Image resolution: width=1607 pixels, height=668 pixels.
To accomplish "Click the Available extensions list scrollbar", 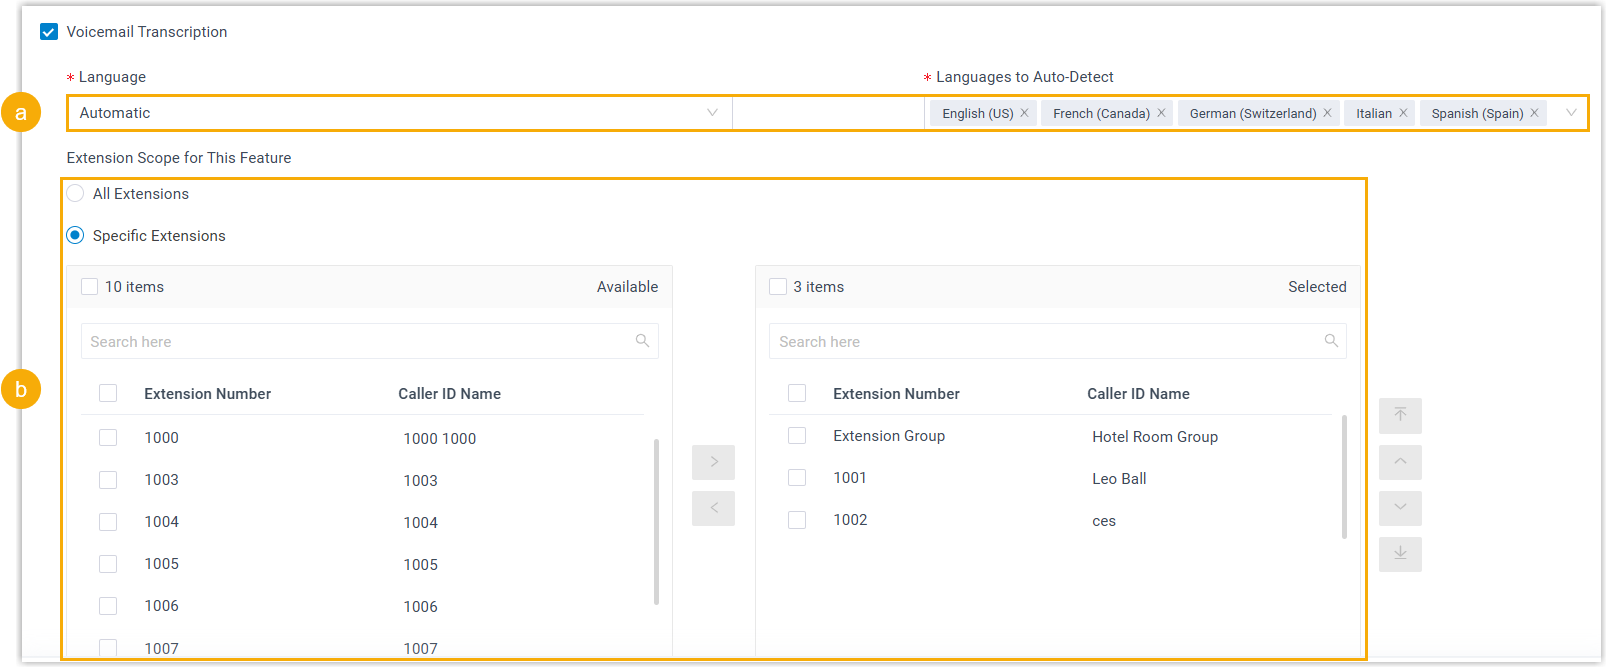I will [x=656, y=520].
